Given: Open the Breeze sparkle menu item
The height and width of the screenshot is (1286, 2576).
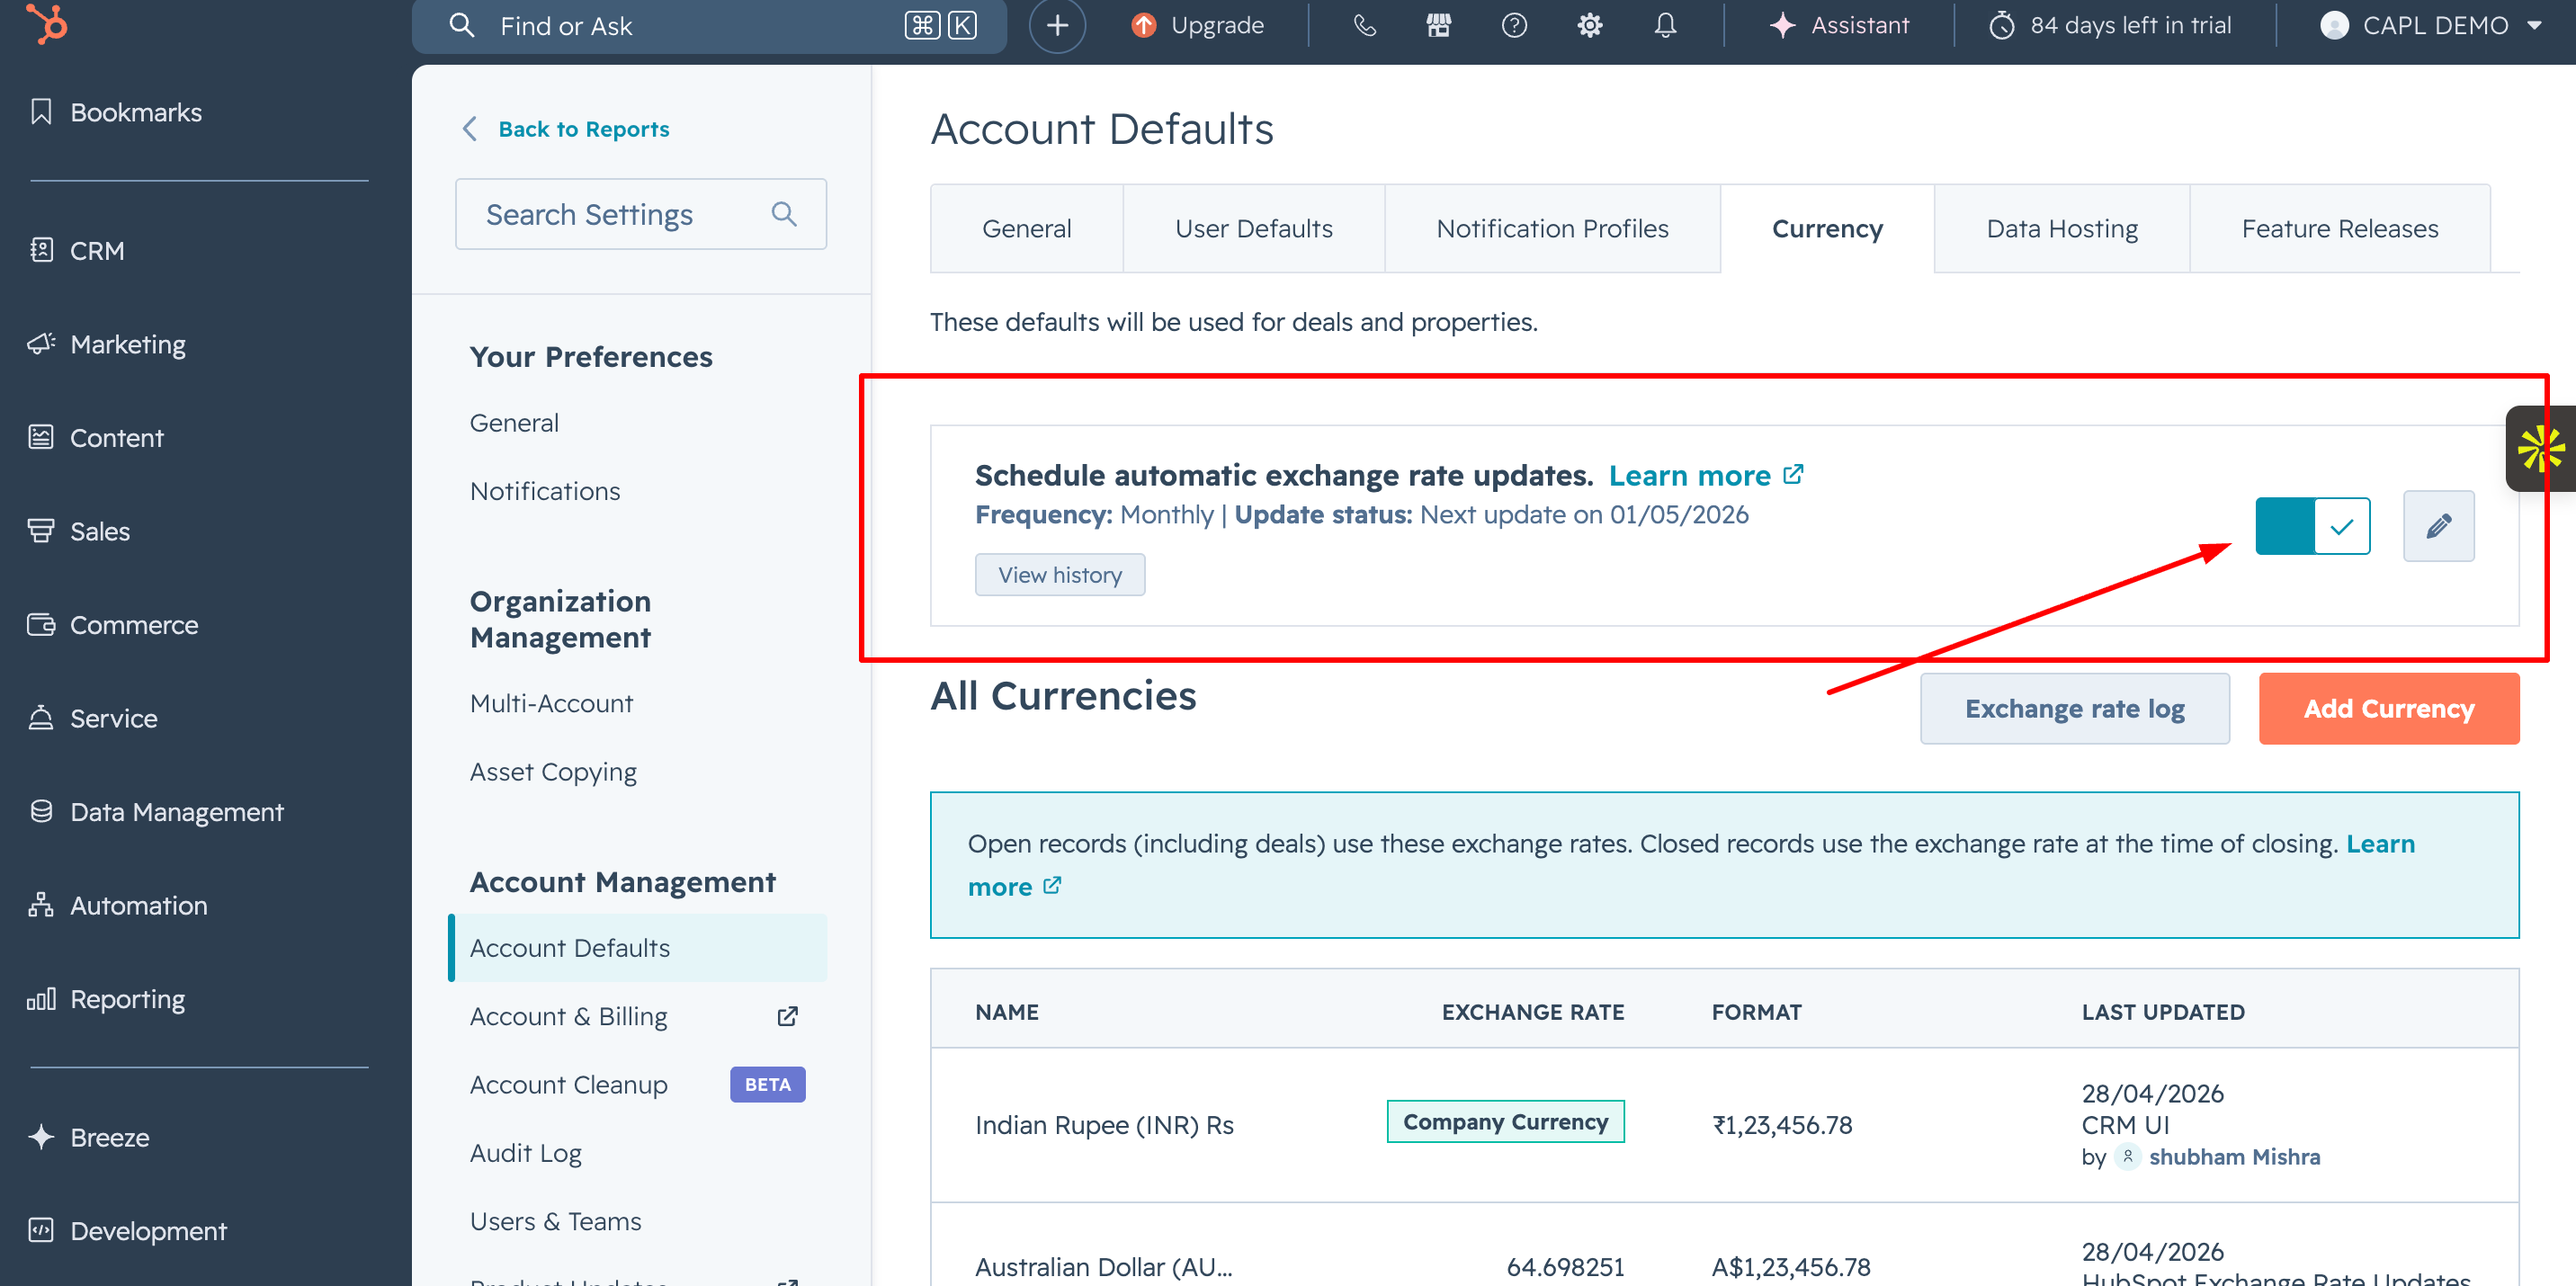Looking at the screenshot, I should pyautogui.click(x=109, y=1137).
